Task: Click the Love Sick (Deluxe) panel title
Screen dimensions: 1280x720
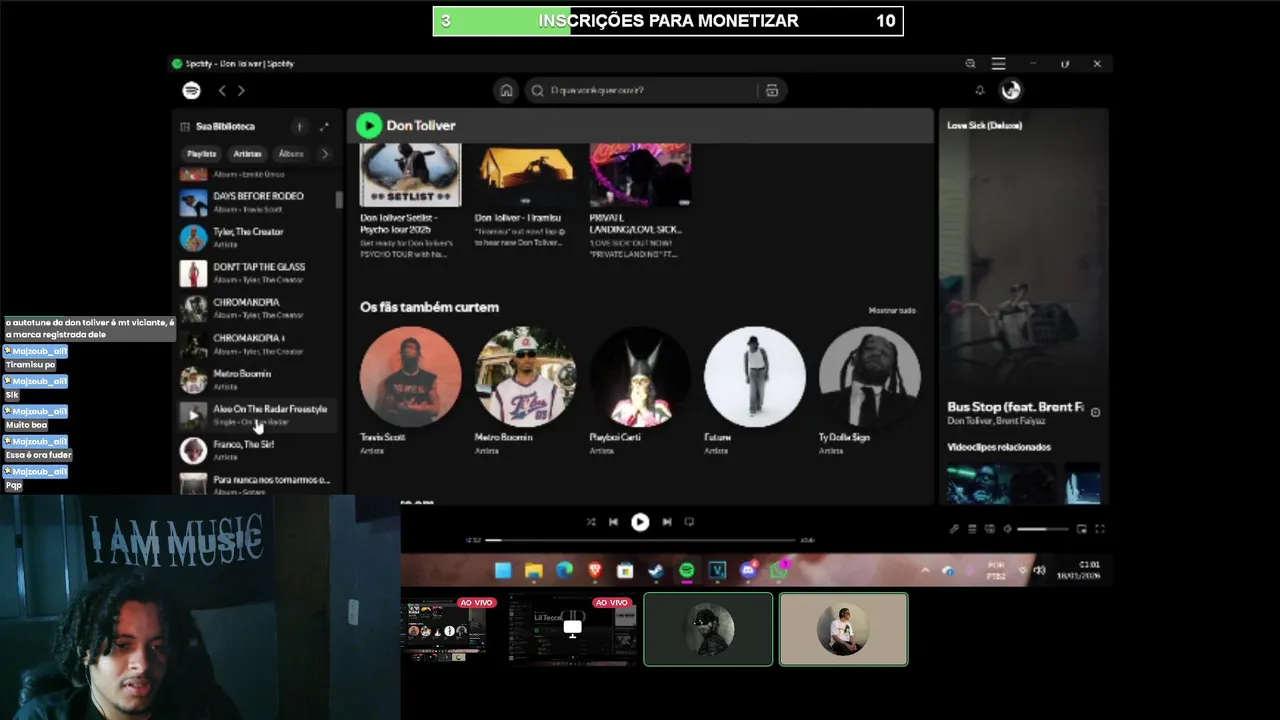Action: 984,125
